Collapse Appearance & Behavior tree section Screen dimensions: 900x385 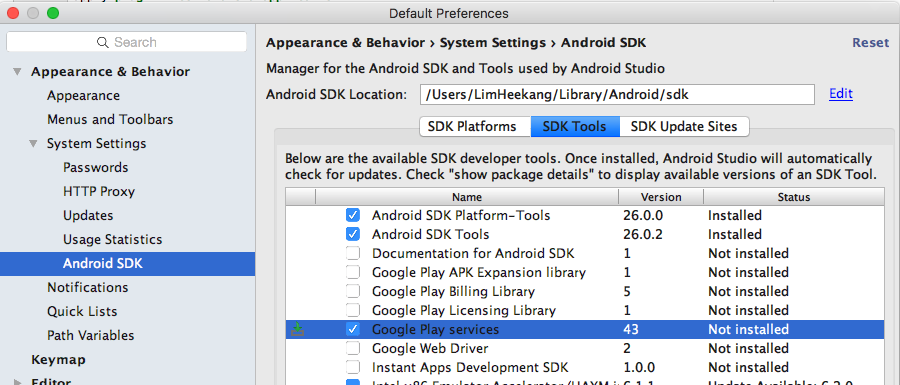[x=17, y=72]
